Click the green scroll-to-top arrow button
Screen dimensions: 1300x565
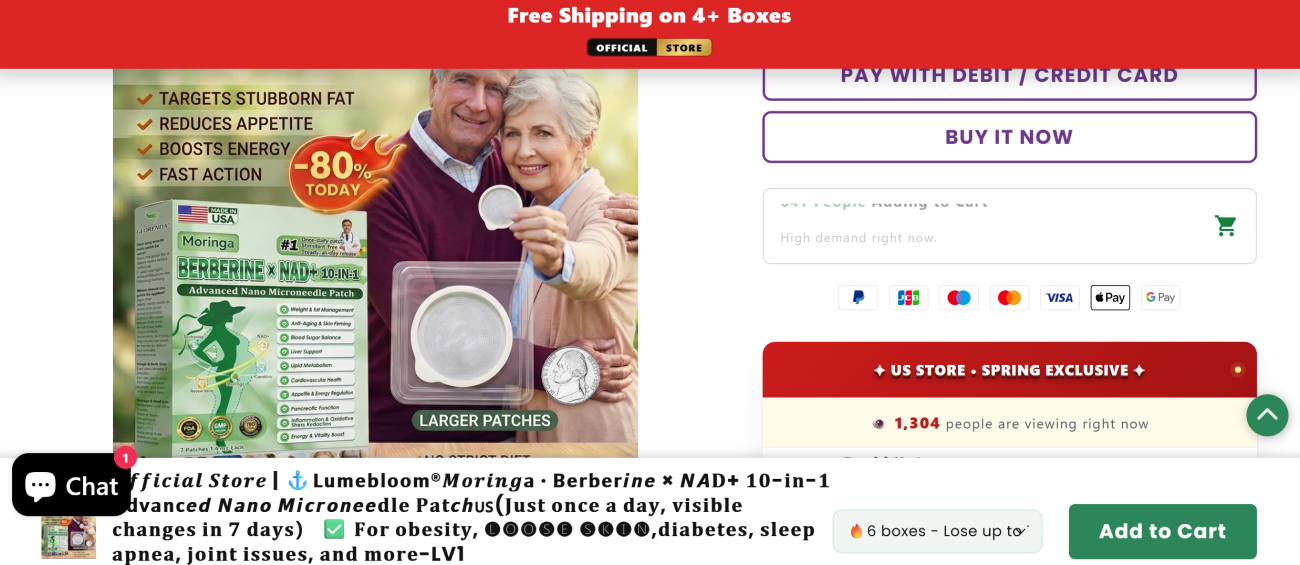1267,415
